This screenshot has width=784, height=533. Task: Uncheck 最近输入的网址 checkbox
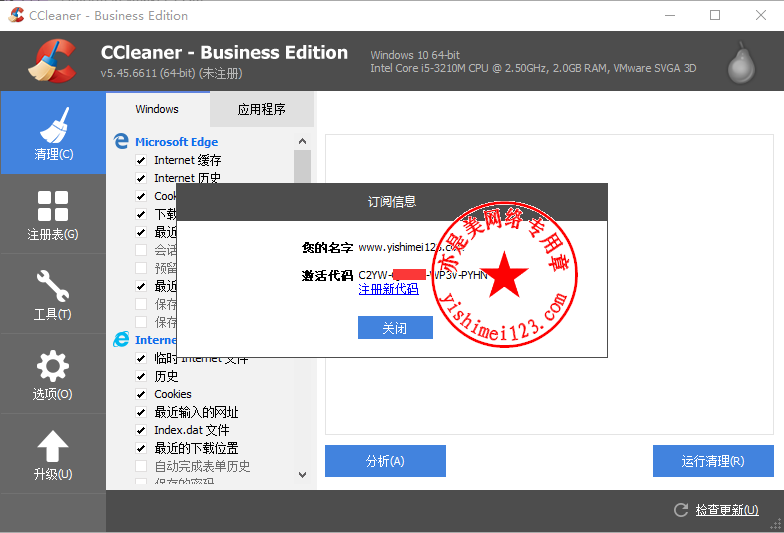point(141,412)
